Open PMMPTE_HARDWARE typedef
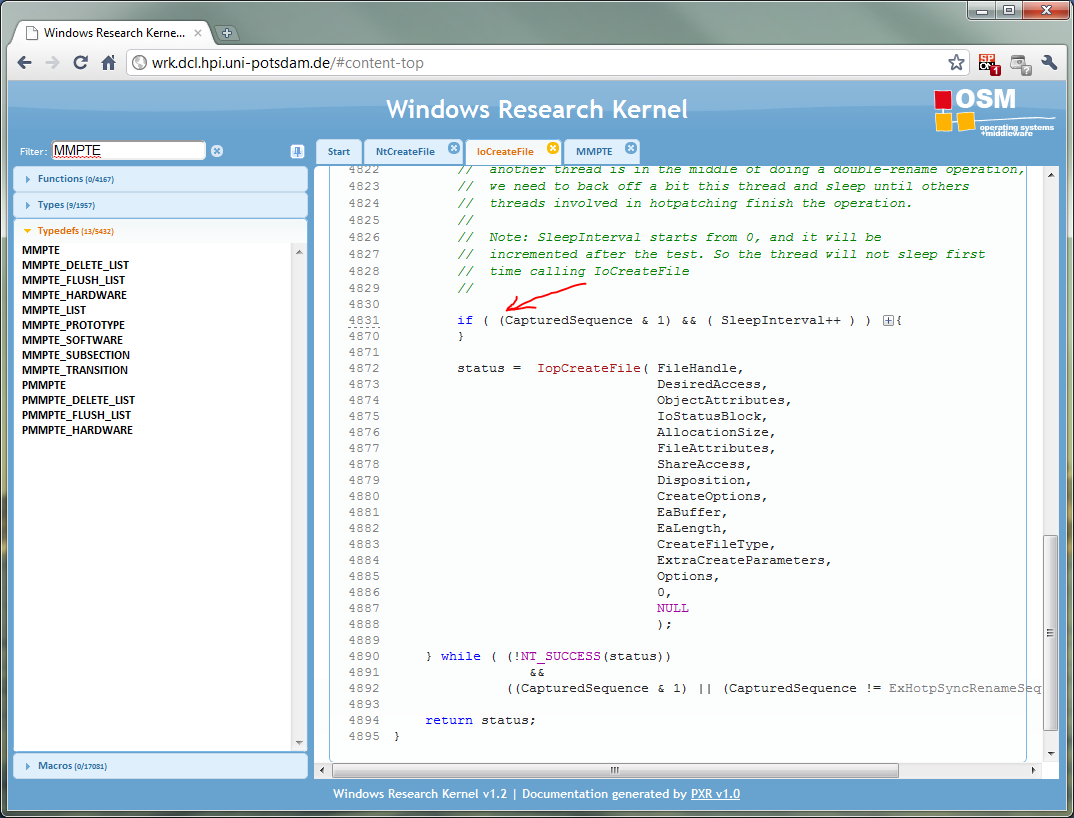Viewport: 1074px width, 818px height. tap(77, 430)
